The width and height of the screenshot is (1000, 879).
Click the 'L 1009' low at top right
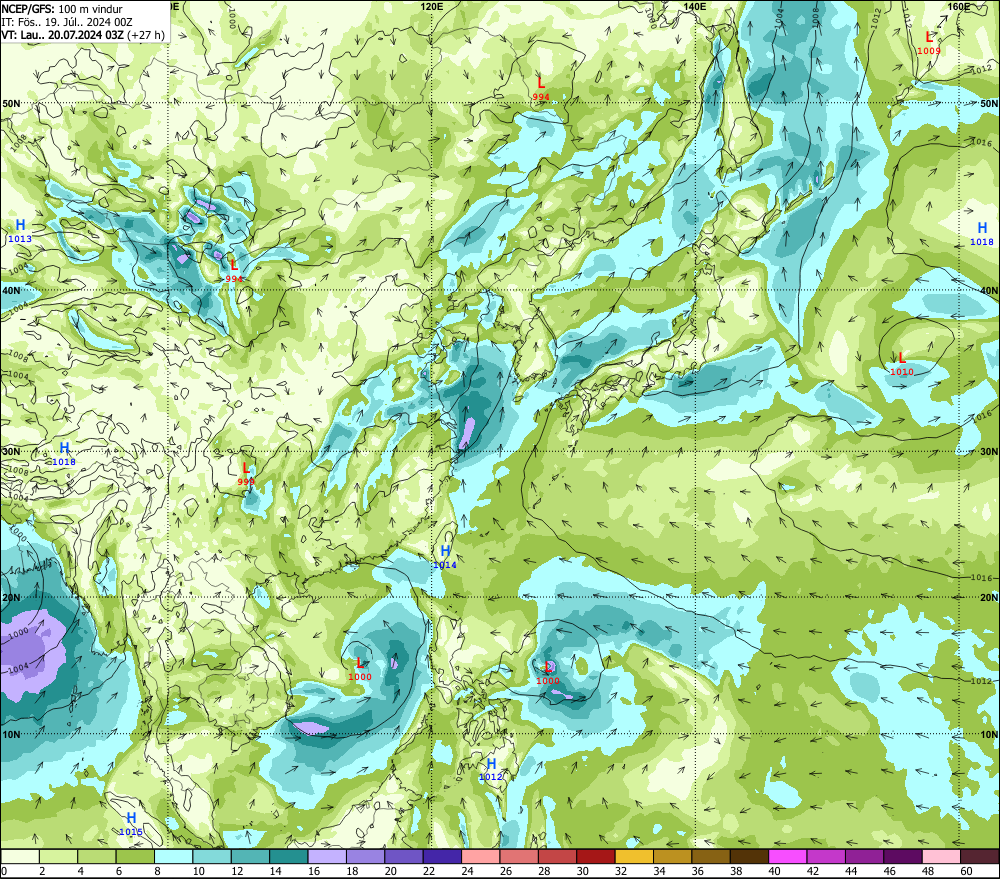click(x=929, y=43)
